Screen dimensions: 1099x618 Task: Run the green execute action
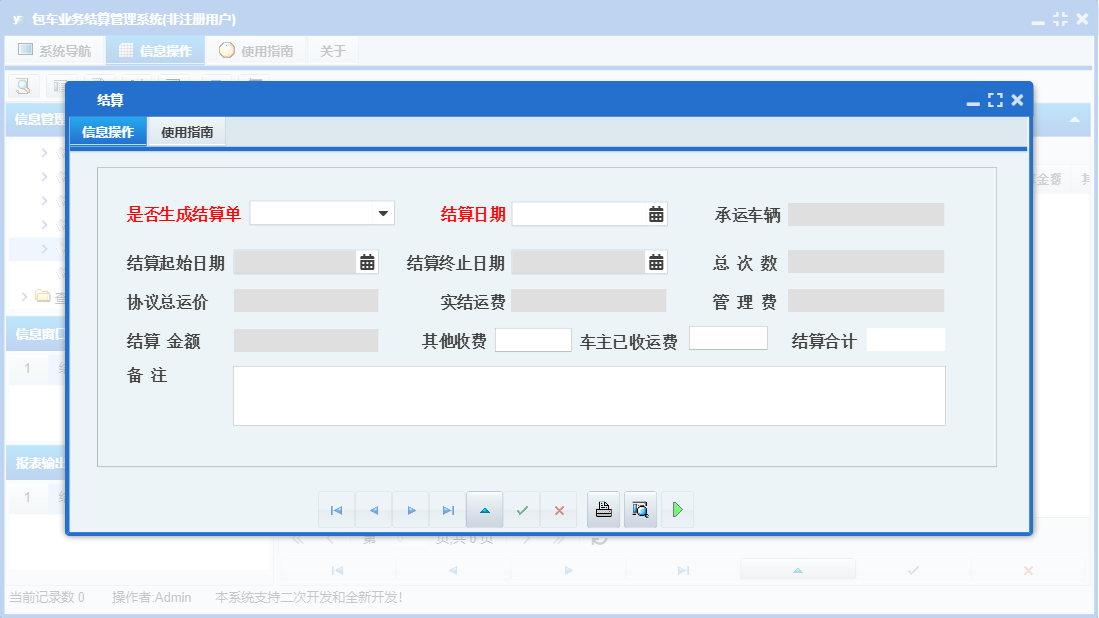[677, 509]
